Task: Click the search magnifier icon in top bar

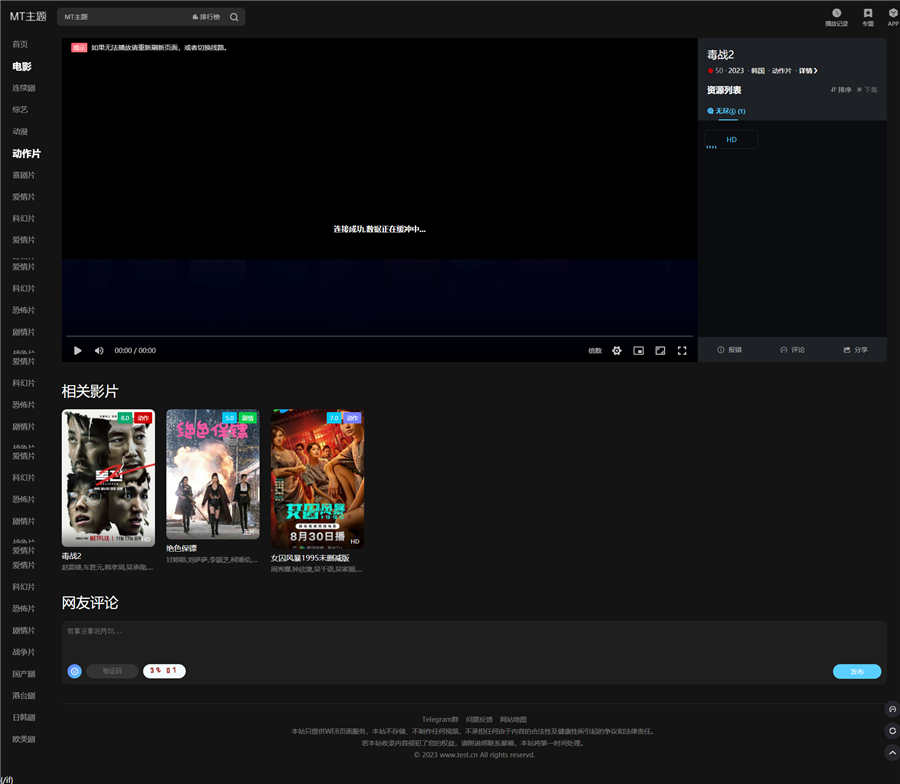Action: [x=234, y=17]
